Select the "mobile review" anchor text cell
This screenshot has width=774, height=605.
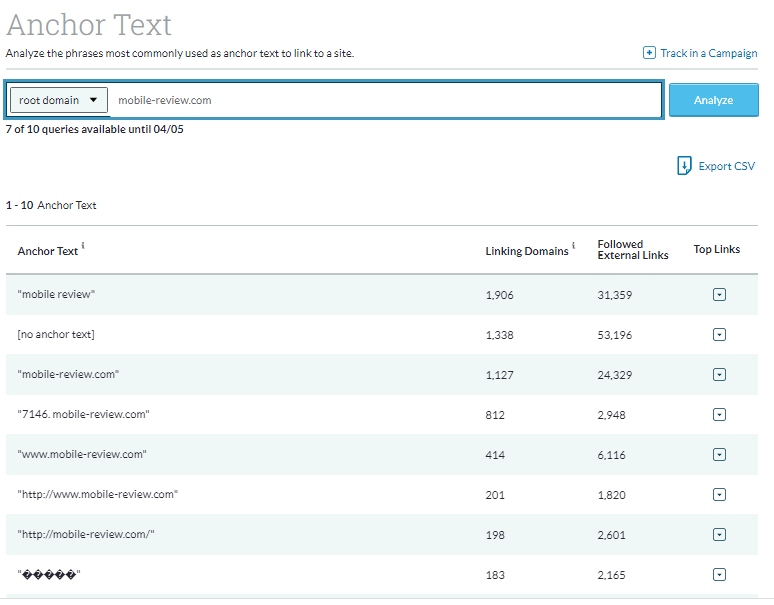click(x=56, y=294)
